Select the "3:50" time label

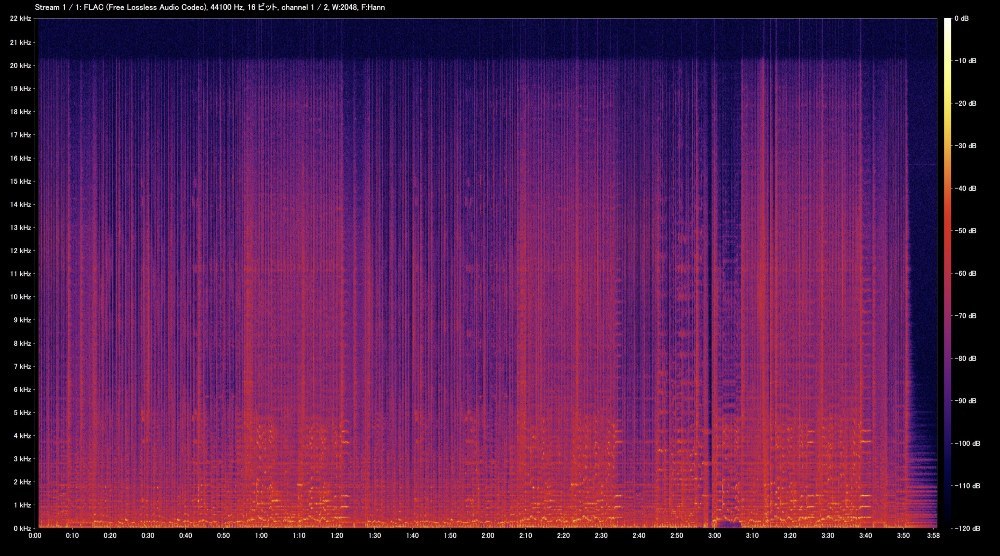[x=903, y=536]
